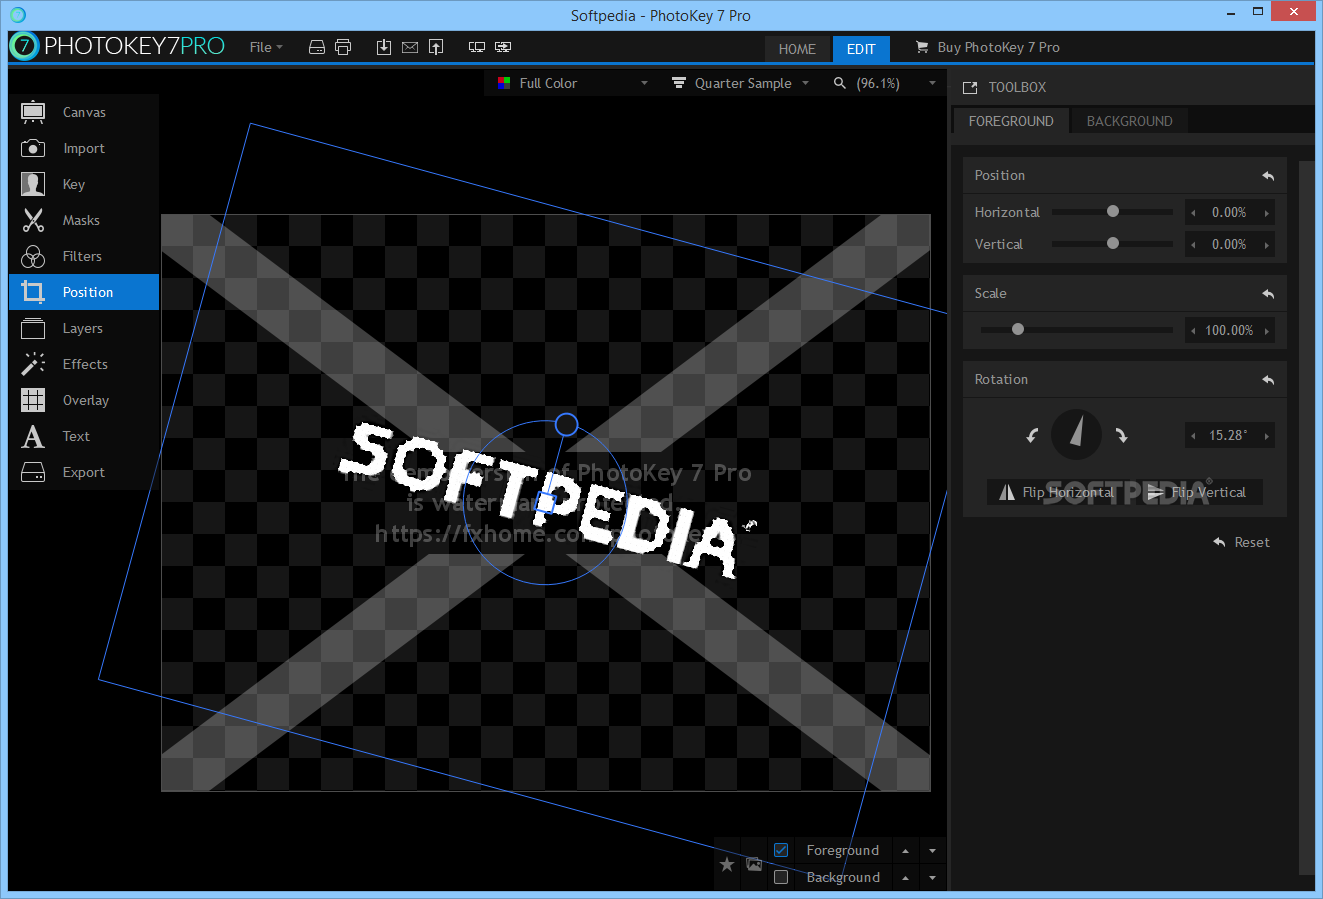Click the images icon beside layer list
1323x899 pixels.
coord(754,864)
